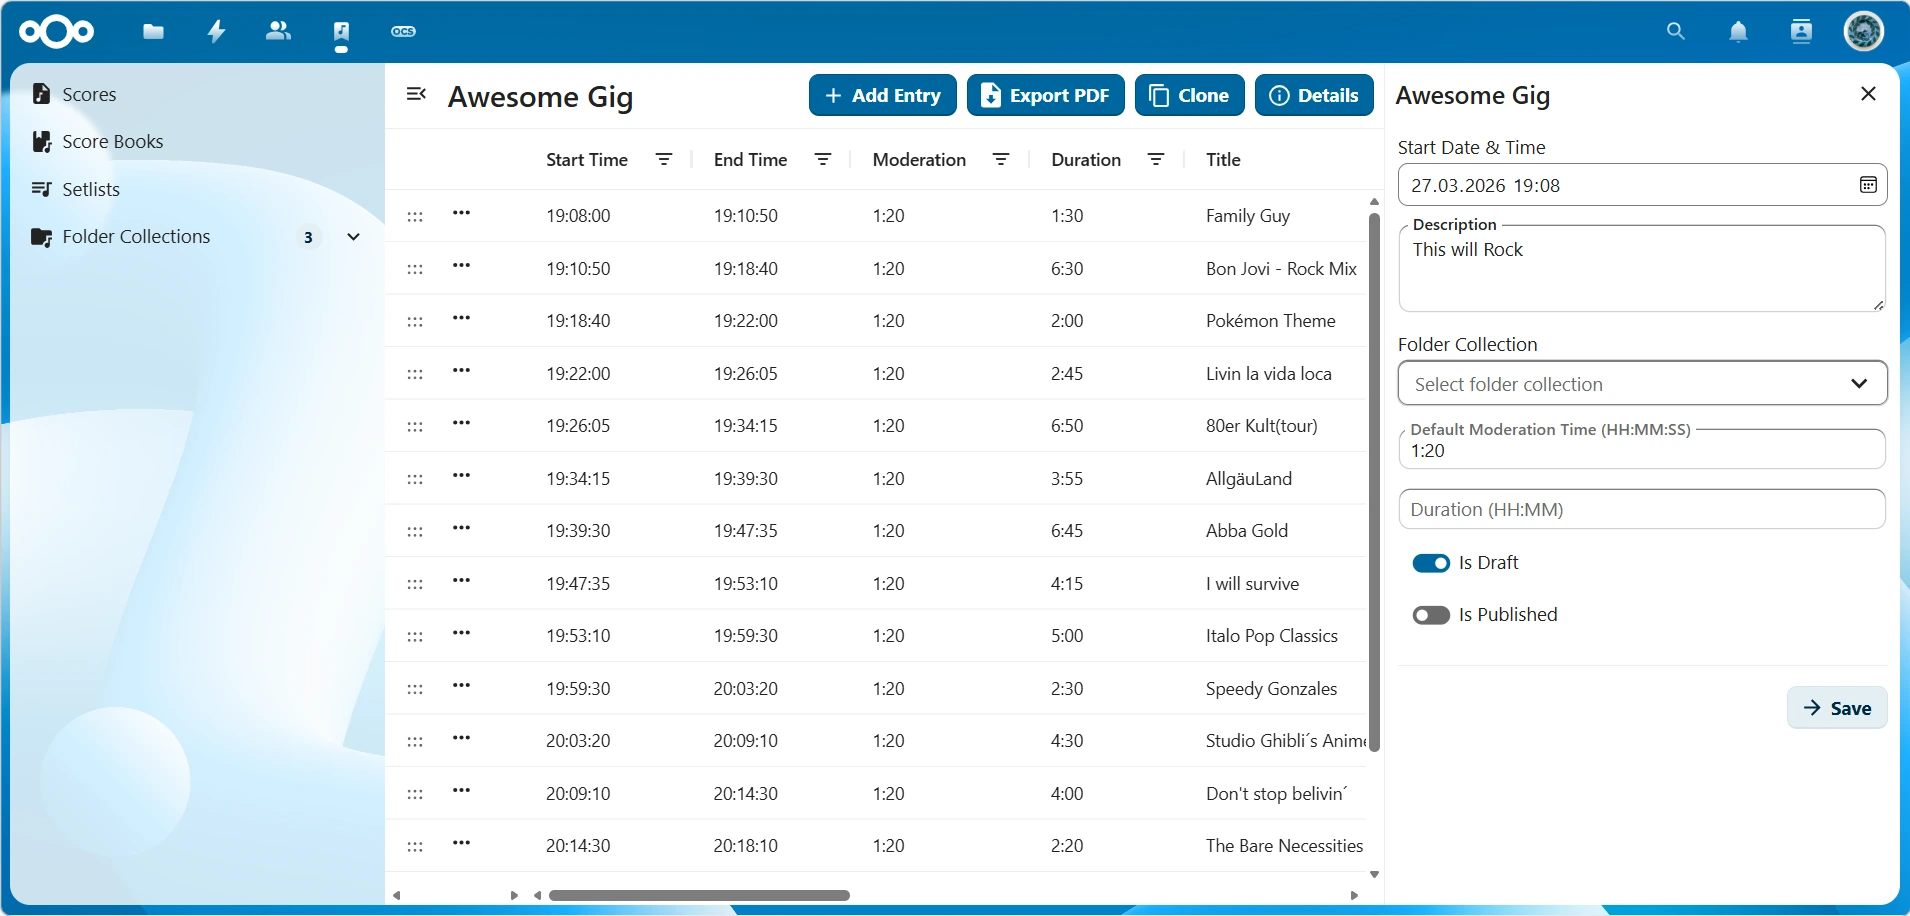
Task: Open row actions menu for Speedy Gonzales
Action: pos(461,686)
